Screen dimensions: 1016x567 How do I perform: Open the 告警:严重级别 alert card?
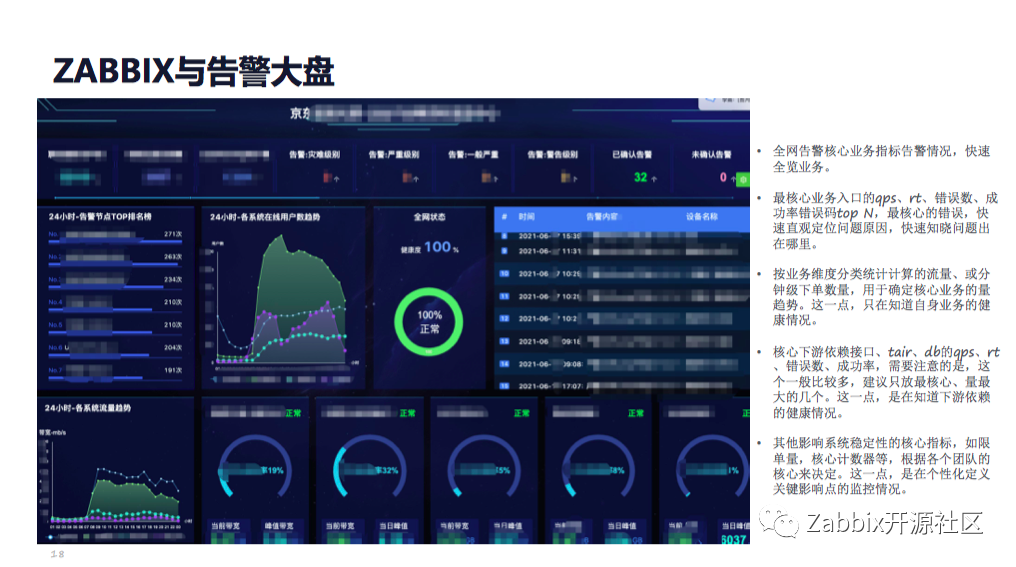(394, 167)
